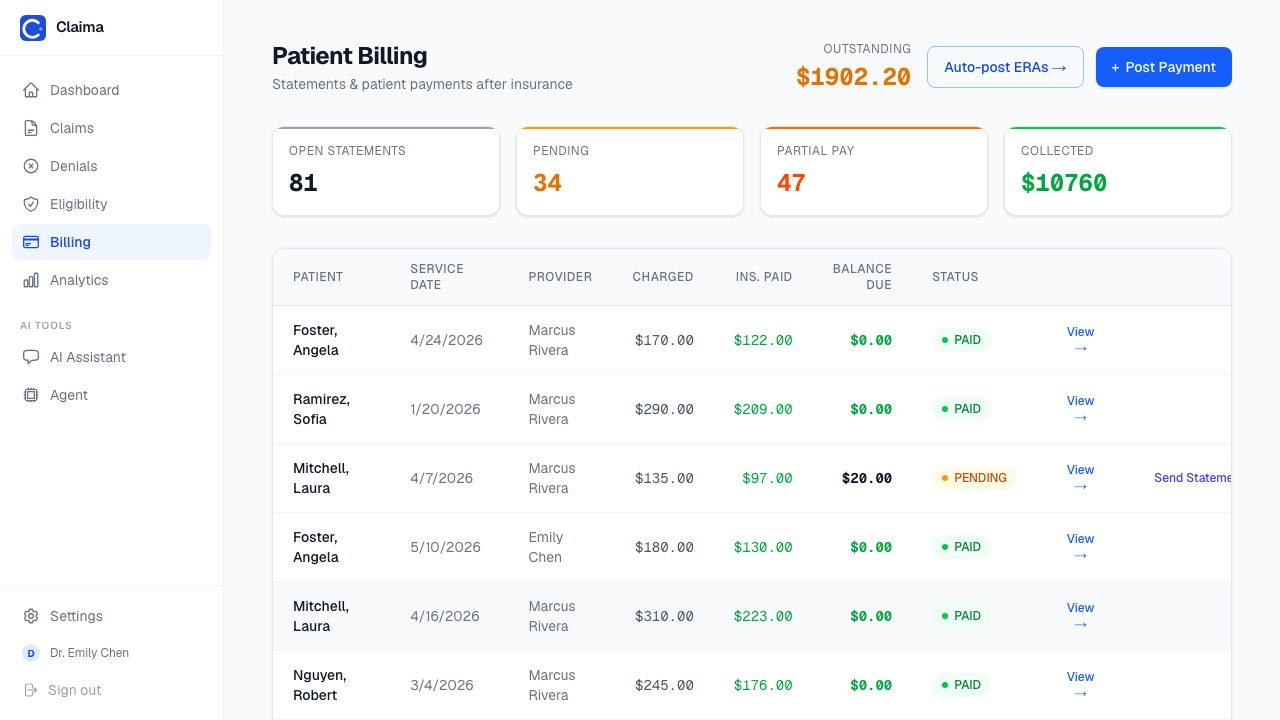Click the Claims document icon
This screenshot has height=720, width=1280.
[x=31, y=128]
